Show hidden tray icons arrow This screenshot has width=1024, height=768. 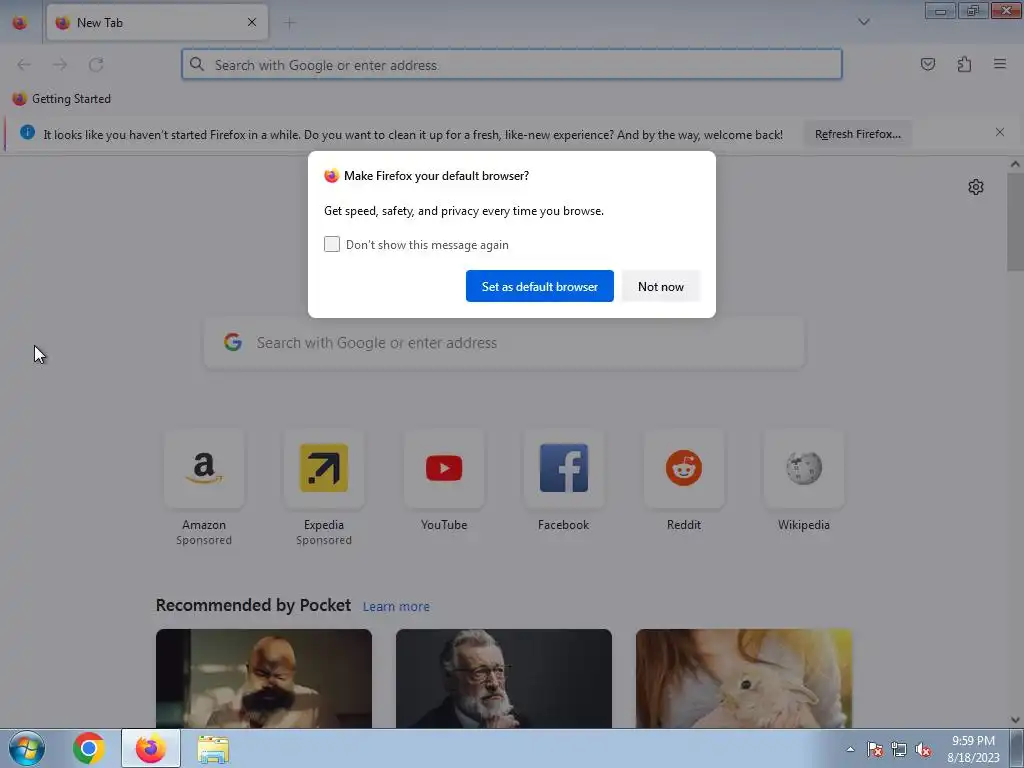point(850,749)
